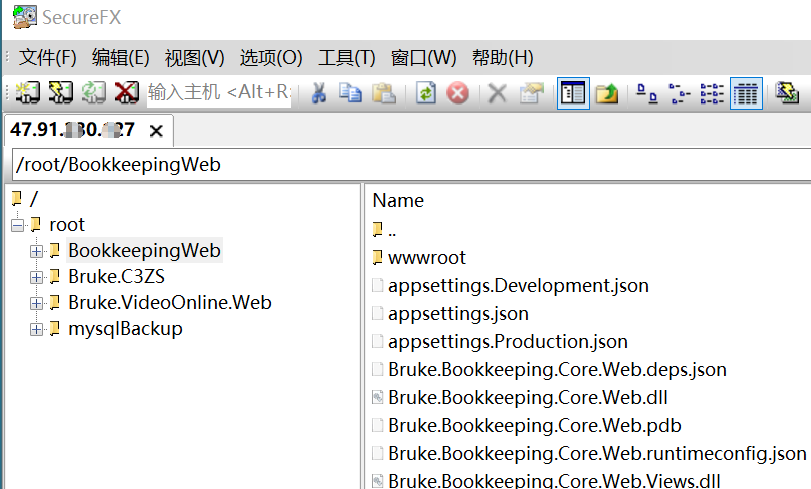Click the /root/BookkeepingWeb path field

pyautogui.click(x=411, y=165)
